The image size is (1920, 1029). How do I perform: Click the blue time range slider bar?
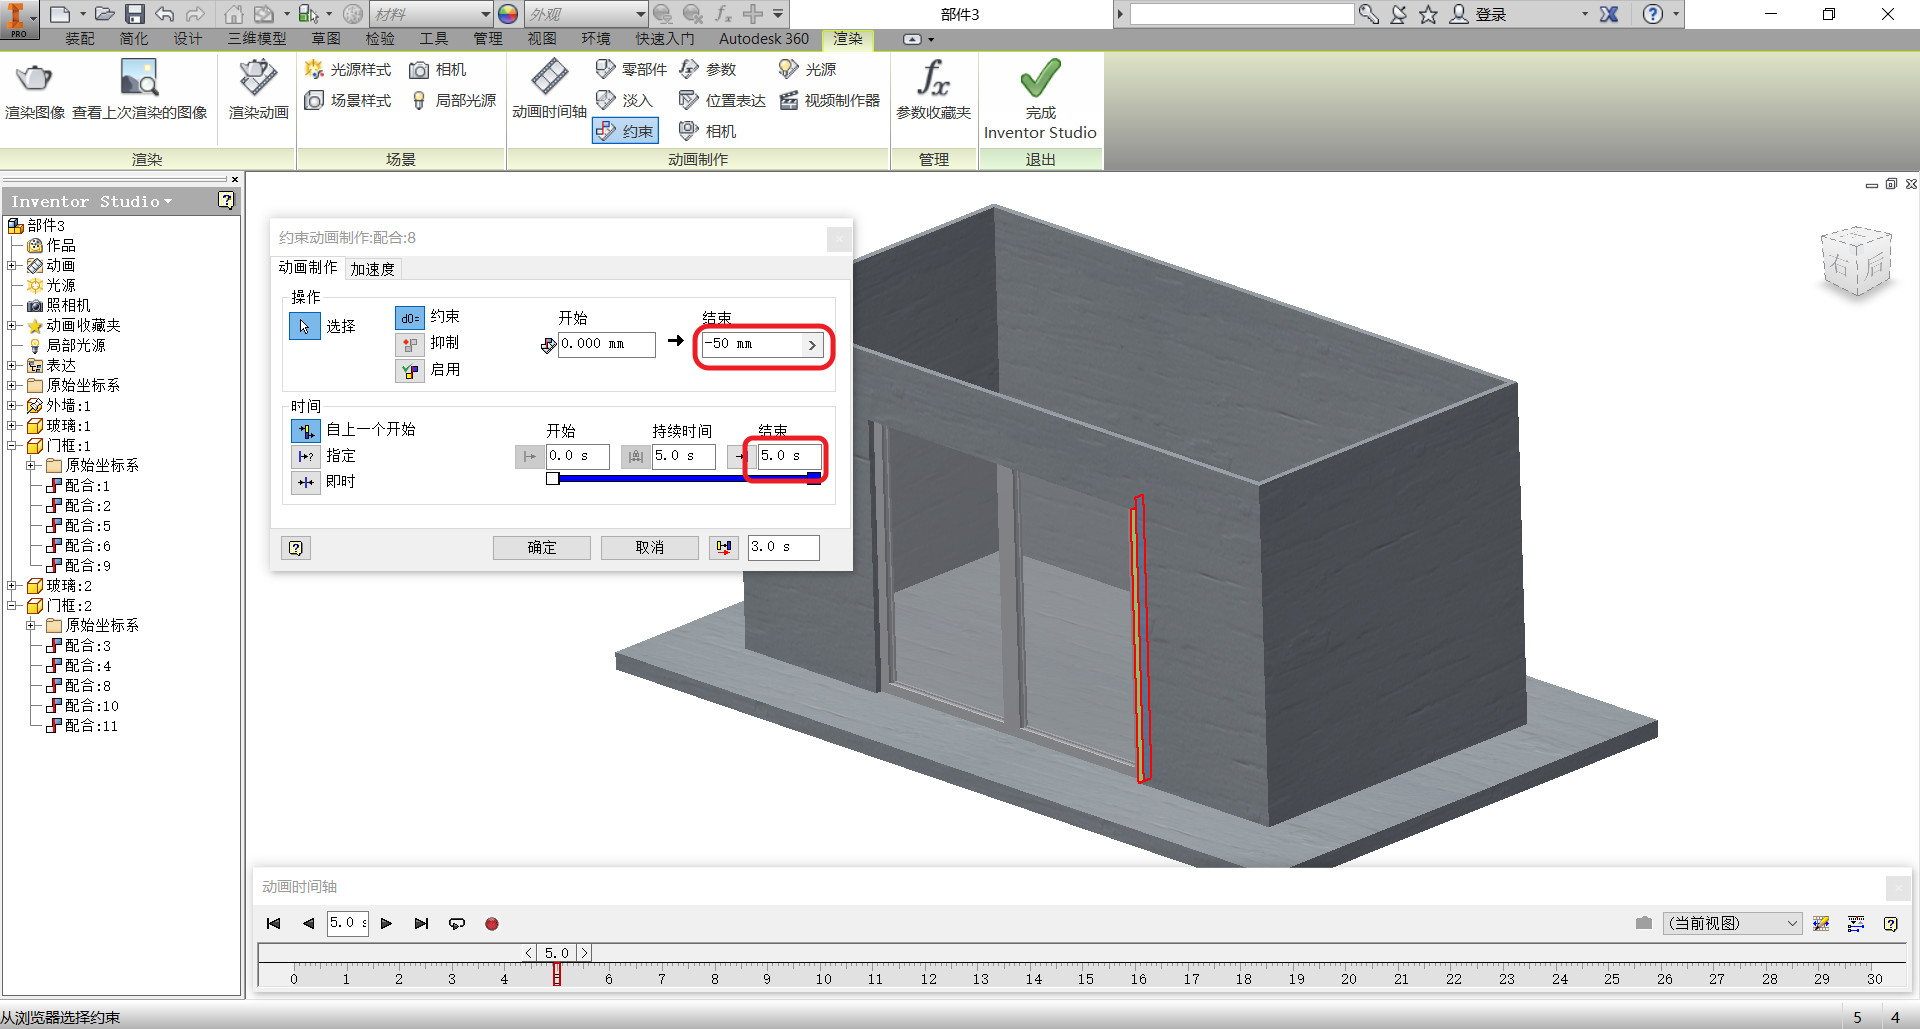click(x=686, y=479)
